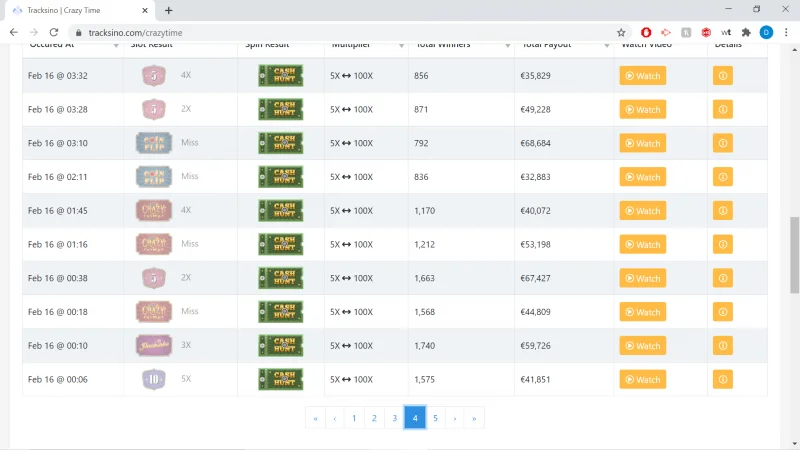
Task: Go back to previous page
Action: pyautogui.click(x=14, y=33)
